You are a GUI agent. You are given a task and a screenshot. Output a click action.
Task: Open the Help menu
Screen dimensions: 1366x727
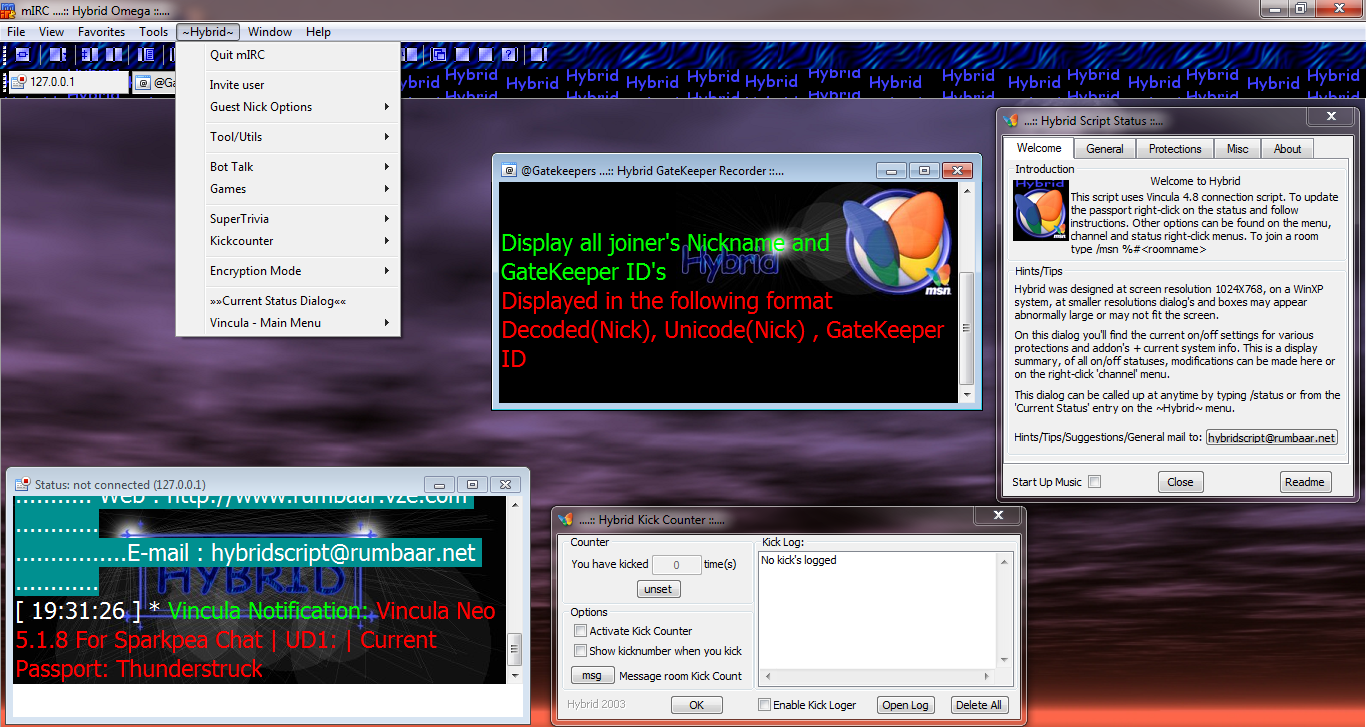(x=318, y=32)
